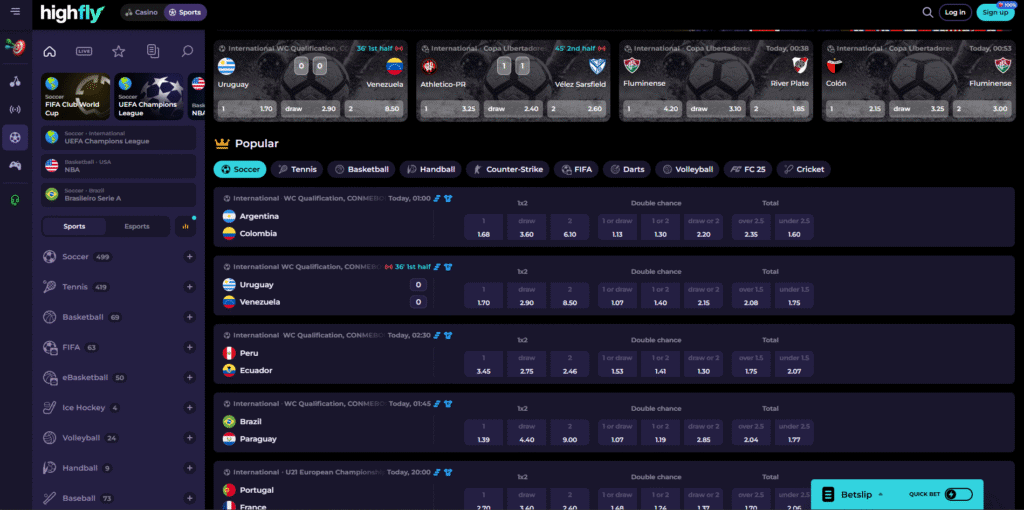Click the Sign up button

995,12
